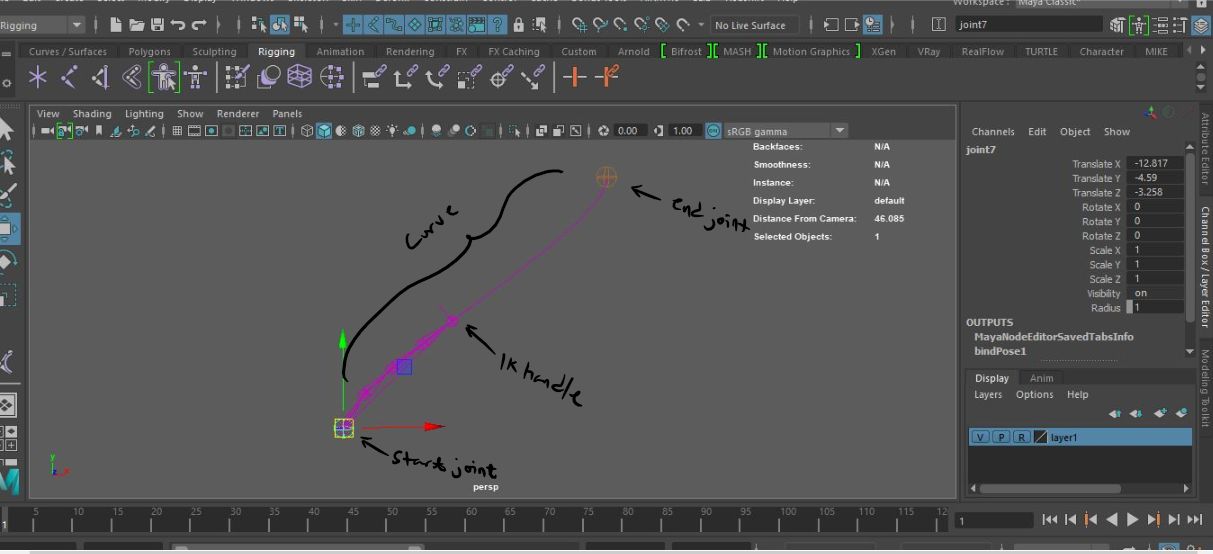Select the Blend Shape shelf icon

(x=268, y=76)
